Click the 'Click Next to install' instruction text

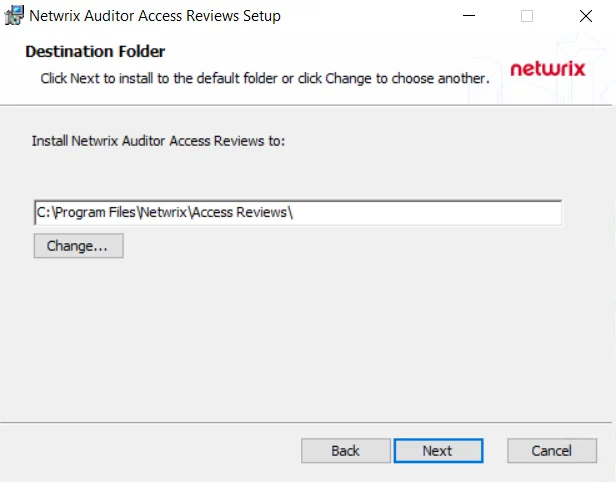pos(265,79)
